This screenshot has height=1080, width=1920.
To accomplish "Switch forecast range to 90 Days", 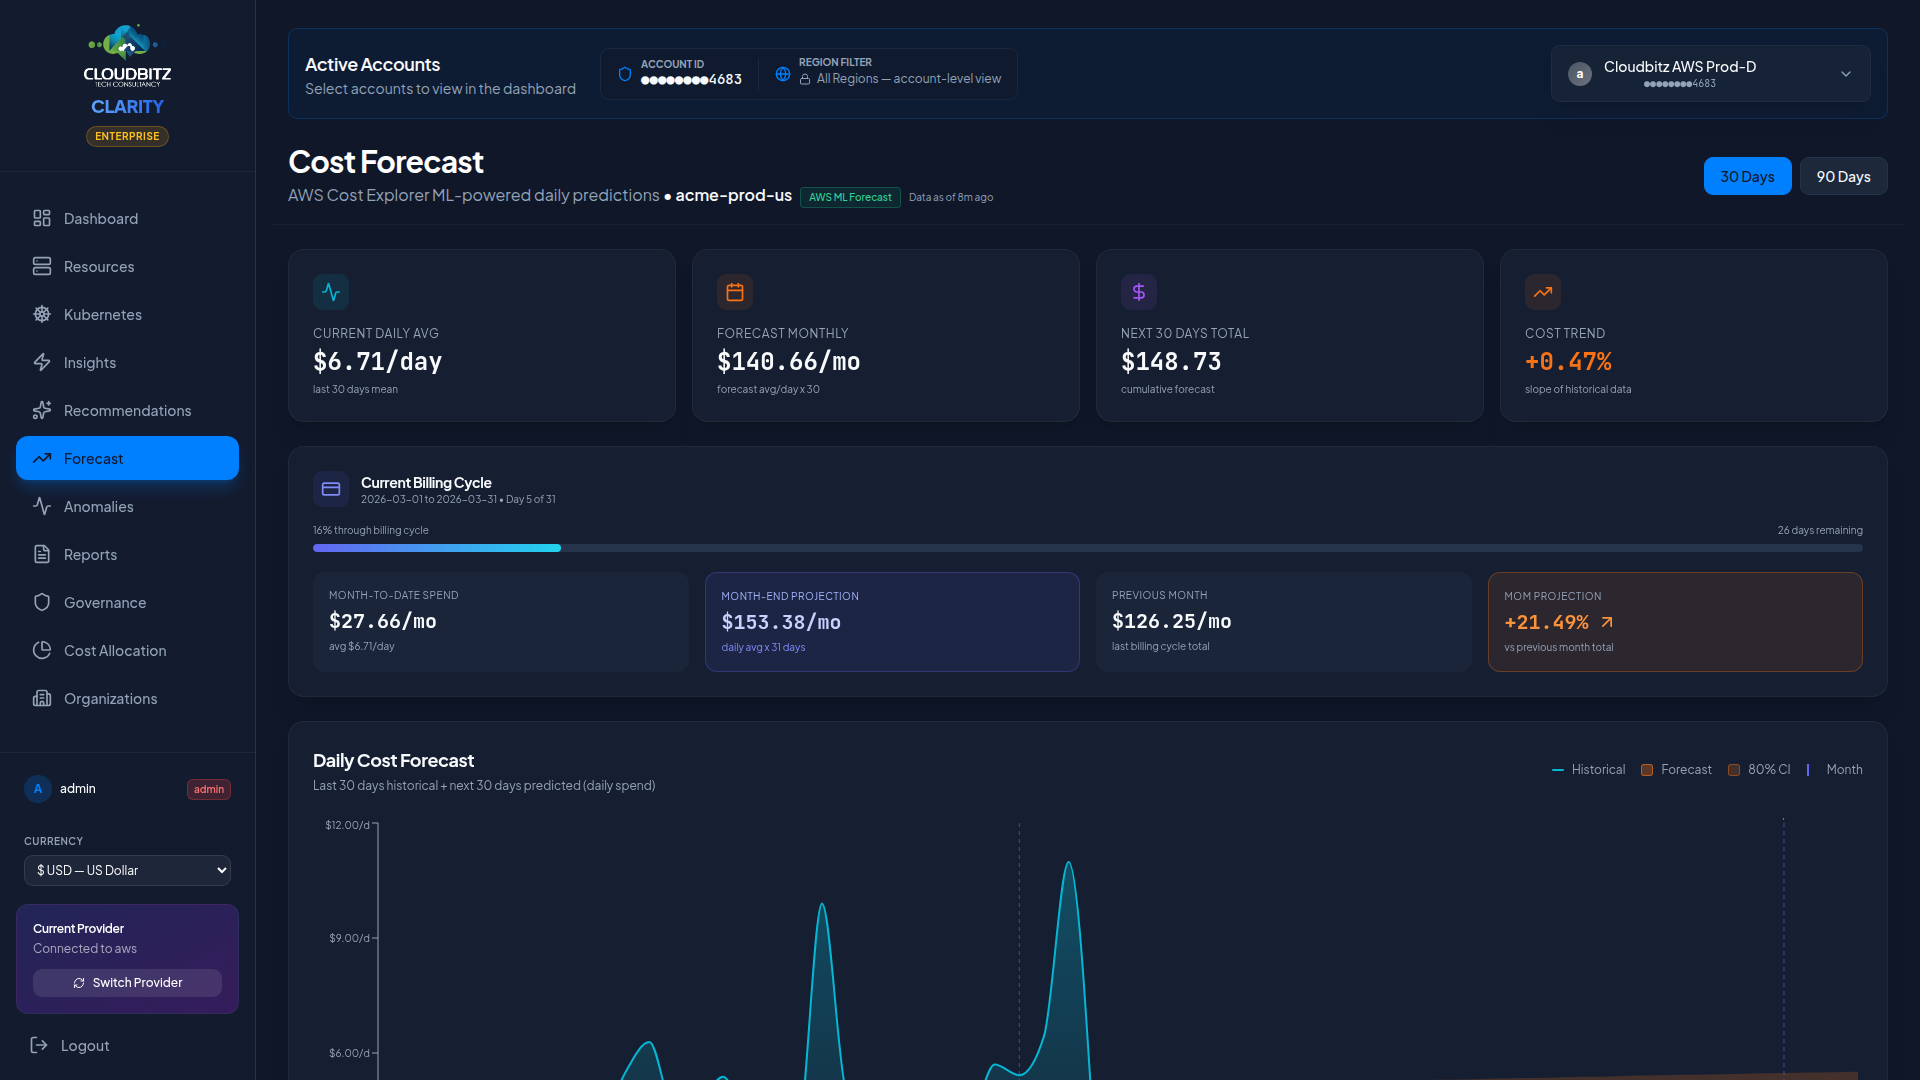I will (x=1843, y=176).
